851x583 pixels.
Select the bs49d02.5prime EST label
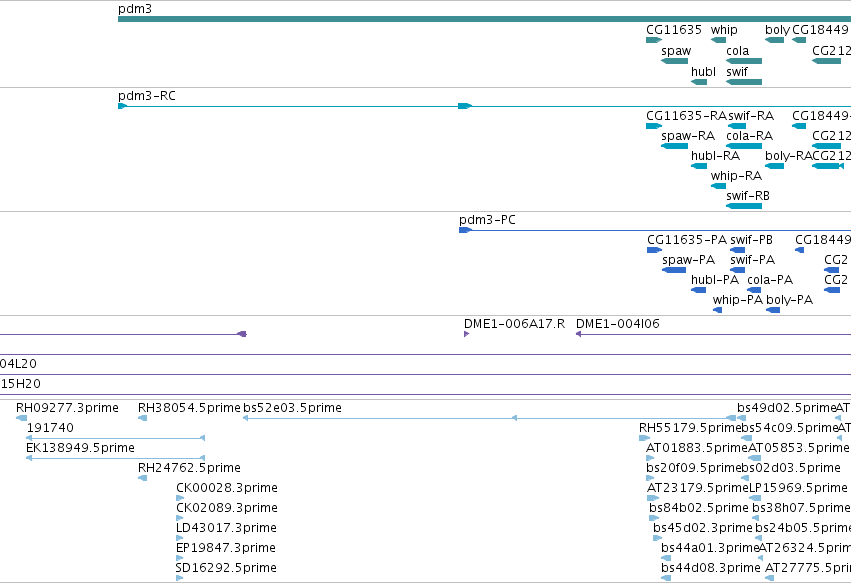(x=786, y=408)
